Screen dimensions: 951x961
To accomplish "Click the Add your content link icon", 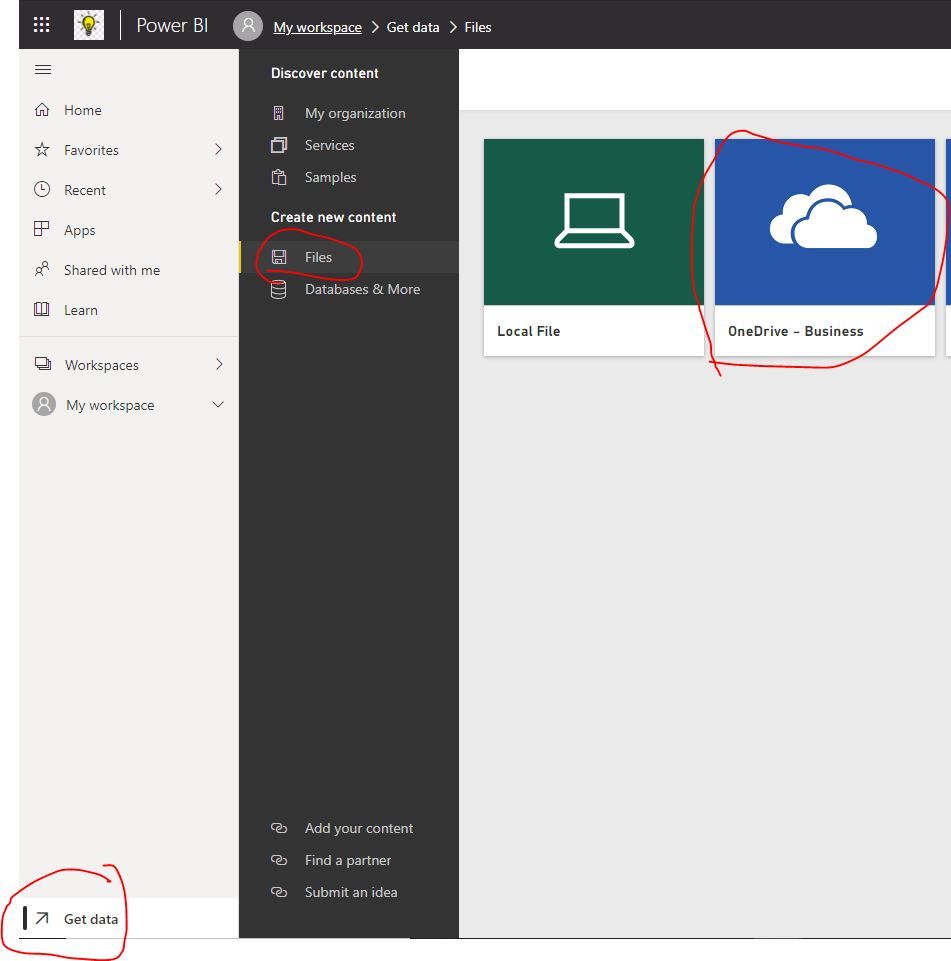I will click(x=279, y=828).
